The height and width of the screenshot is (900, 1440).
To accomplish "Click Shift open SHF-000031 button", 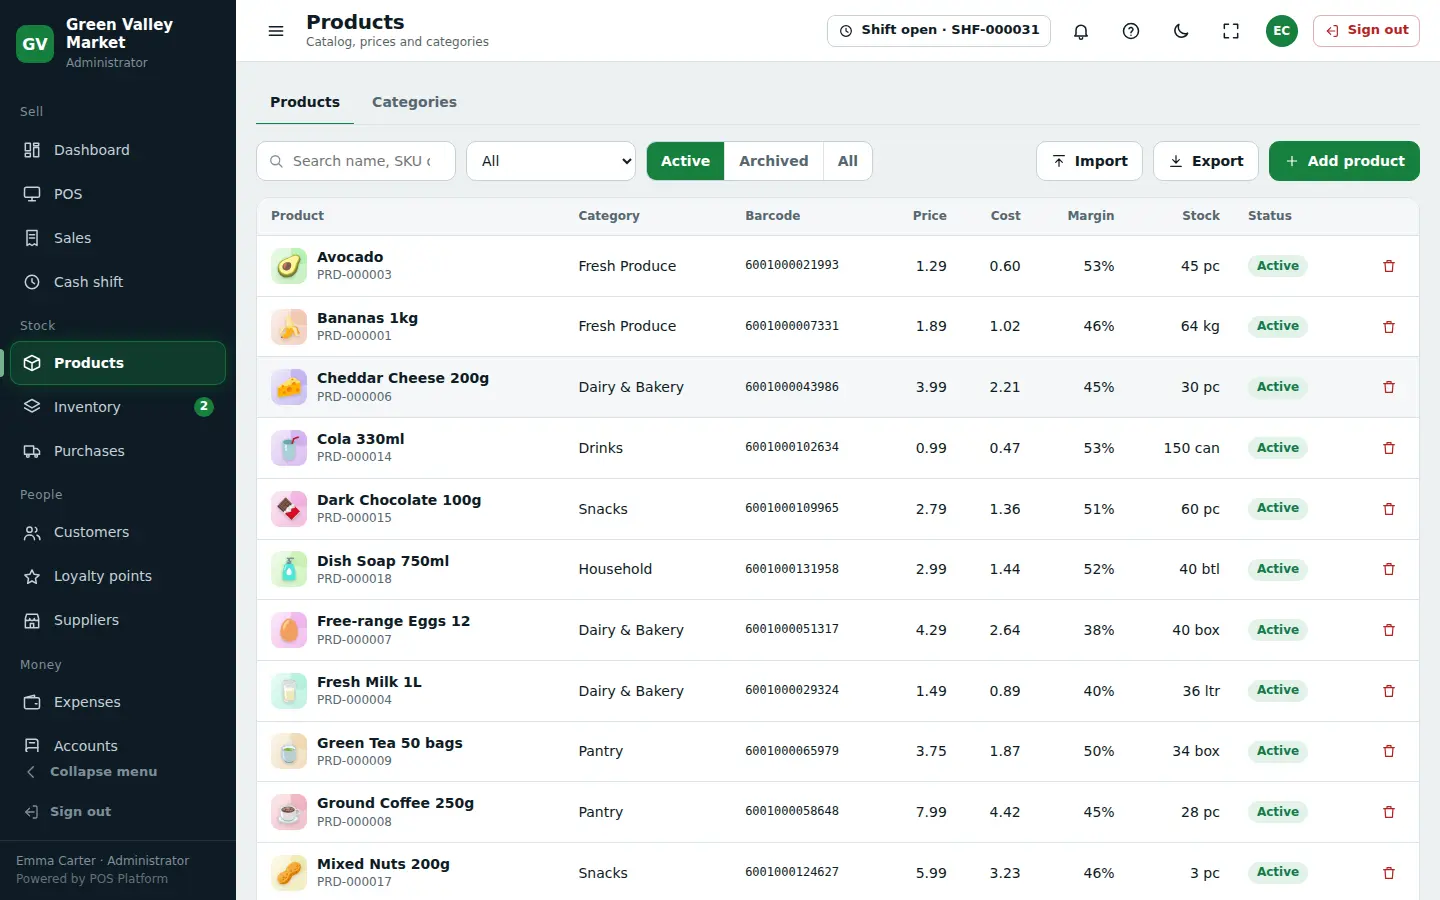I will [x=939, y=31].
